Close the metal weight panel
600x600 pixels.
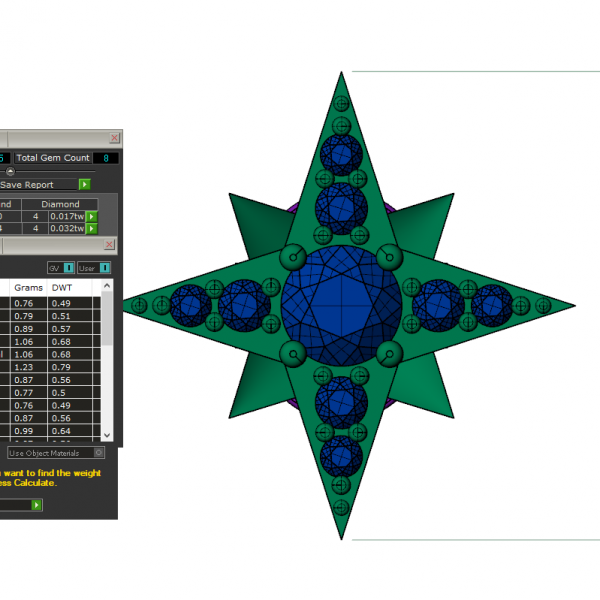point(109,244)
